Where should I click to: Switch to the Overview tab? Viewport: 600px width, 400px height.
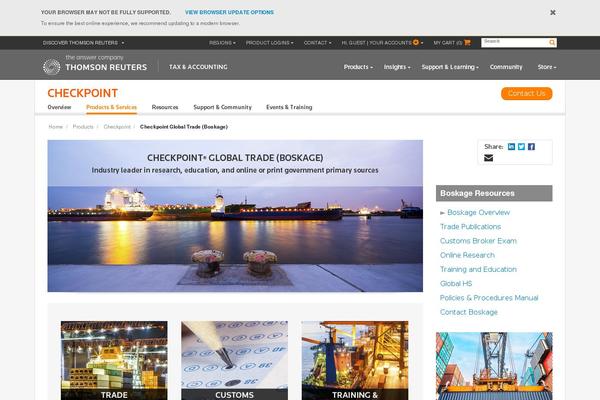click(x=59, y=107)
